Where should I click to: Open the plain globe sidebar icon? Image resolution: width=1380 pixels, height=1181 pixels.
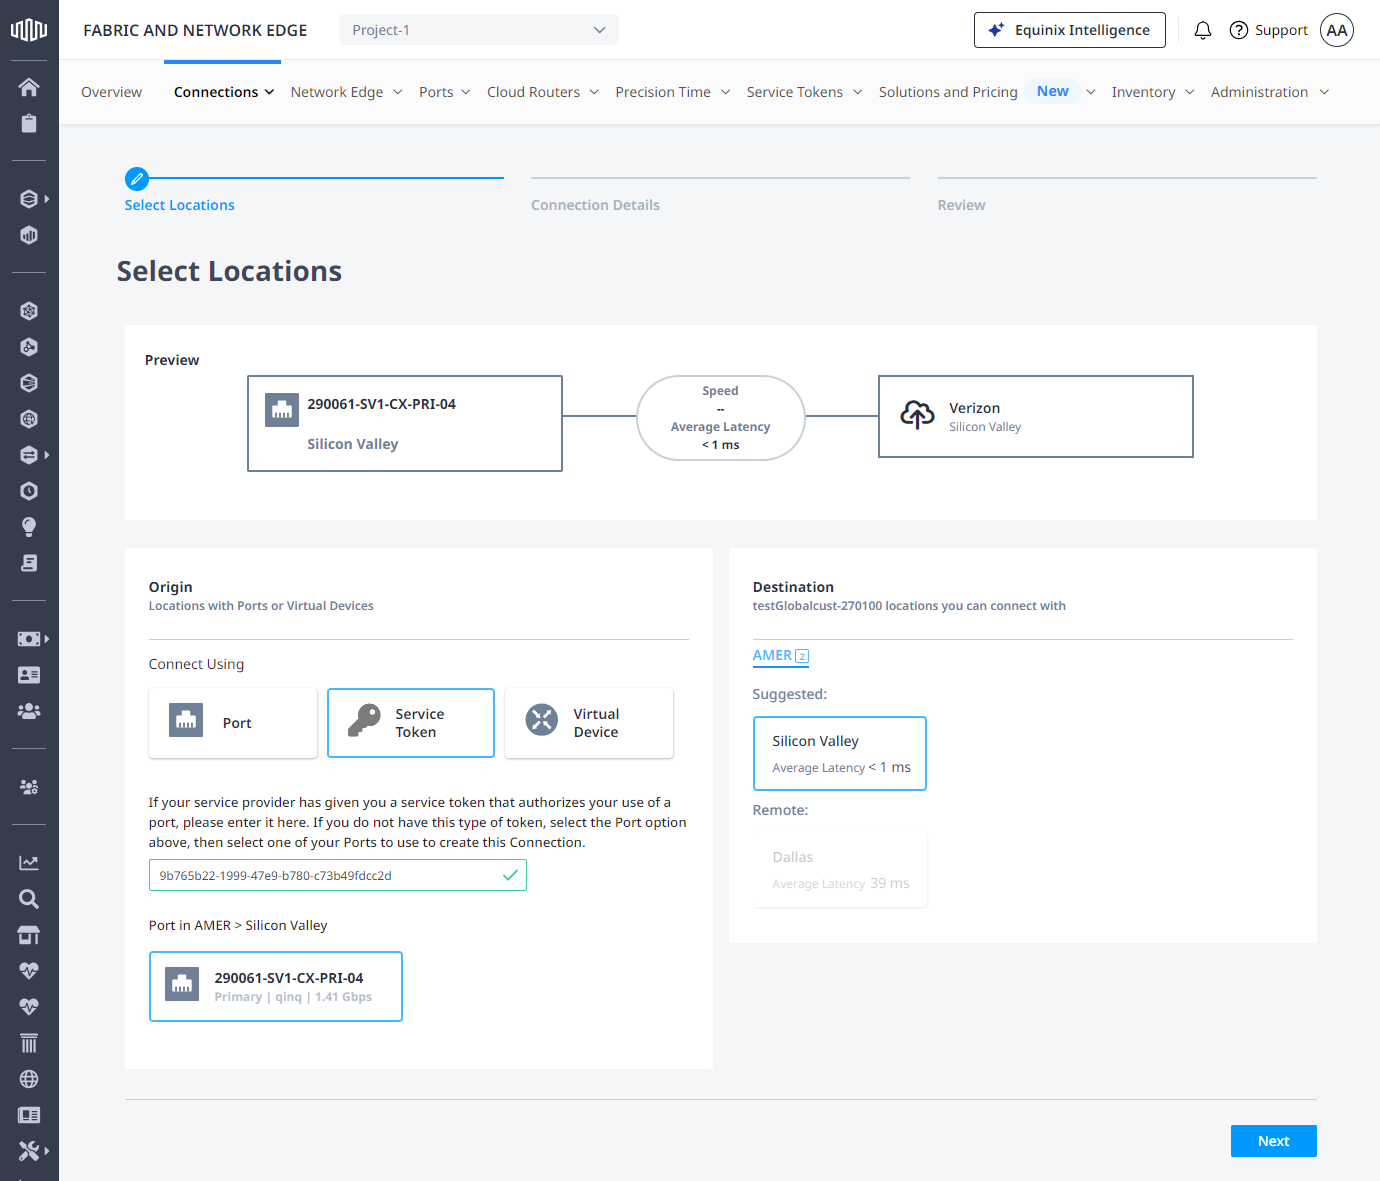click(29, 1079)
